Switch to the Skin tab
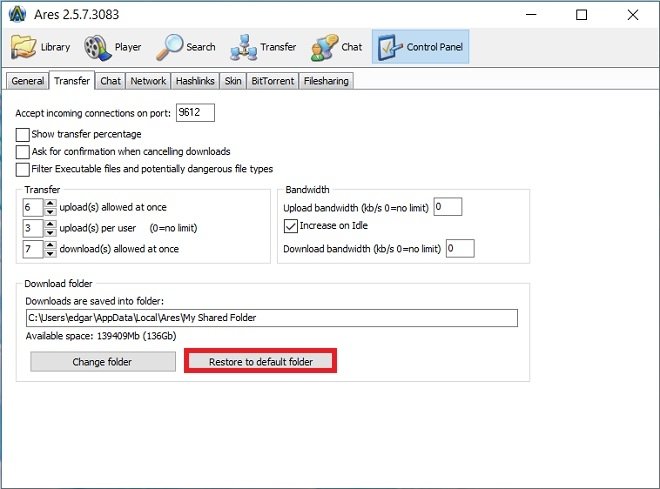 tap(233, 81)
